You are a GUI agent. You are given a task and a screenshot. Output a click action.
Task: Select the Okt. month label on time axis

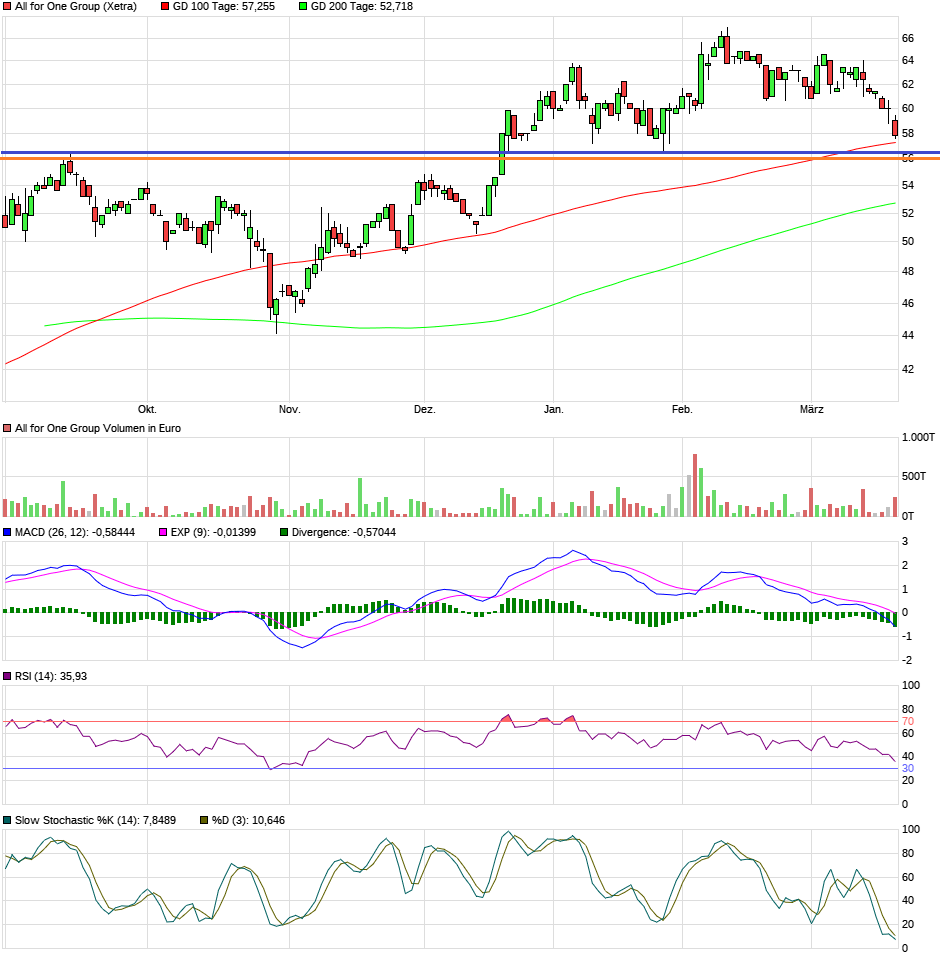coord(147,409)
